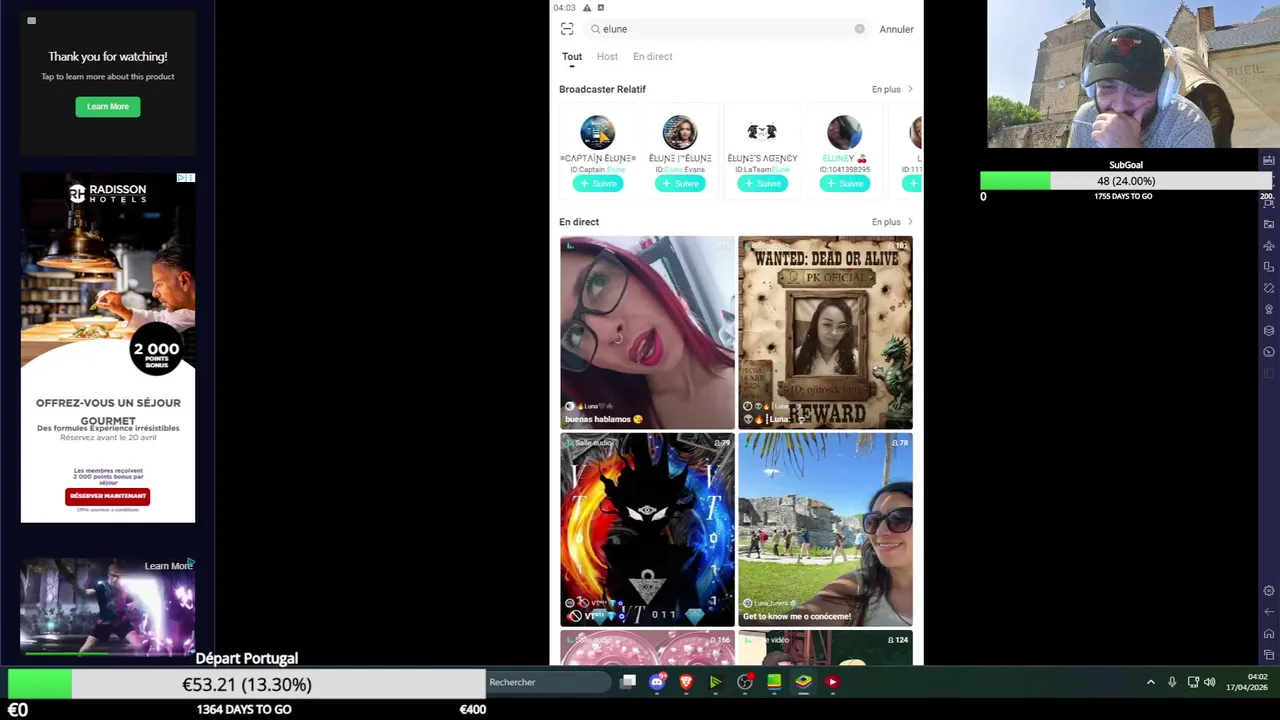Screen dimensions: 1280x720
Task: Click Annuler to cancel the search
Action: point(896,29)
